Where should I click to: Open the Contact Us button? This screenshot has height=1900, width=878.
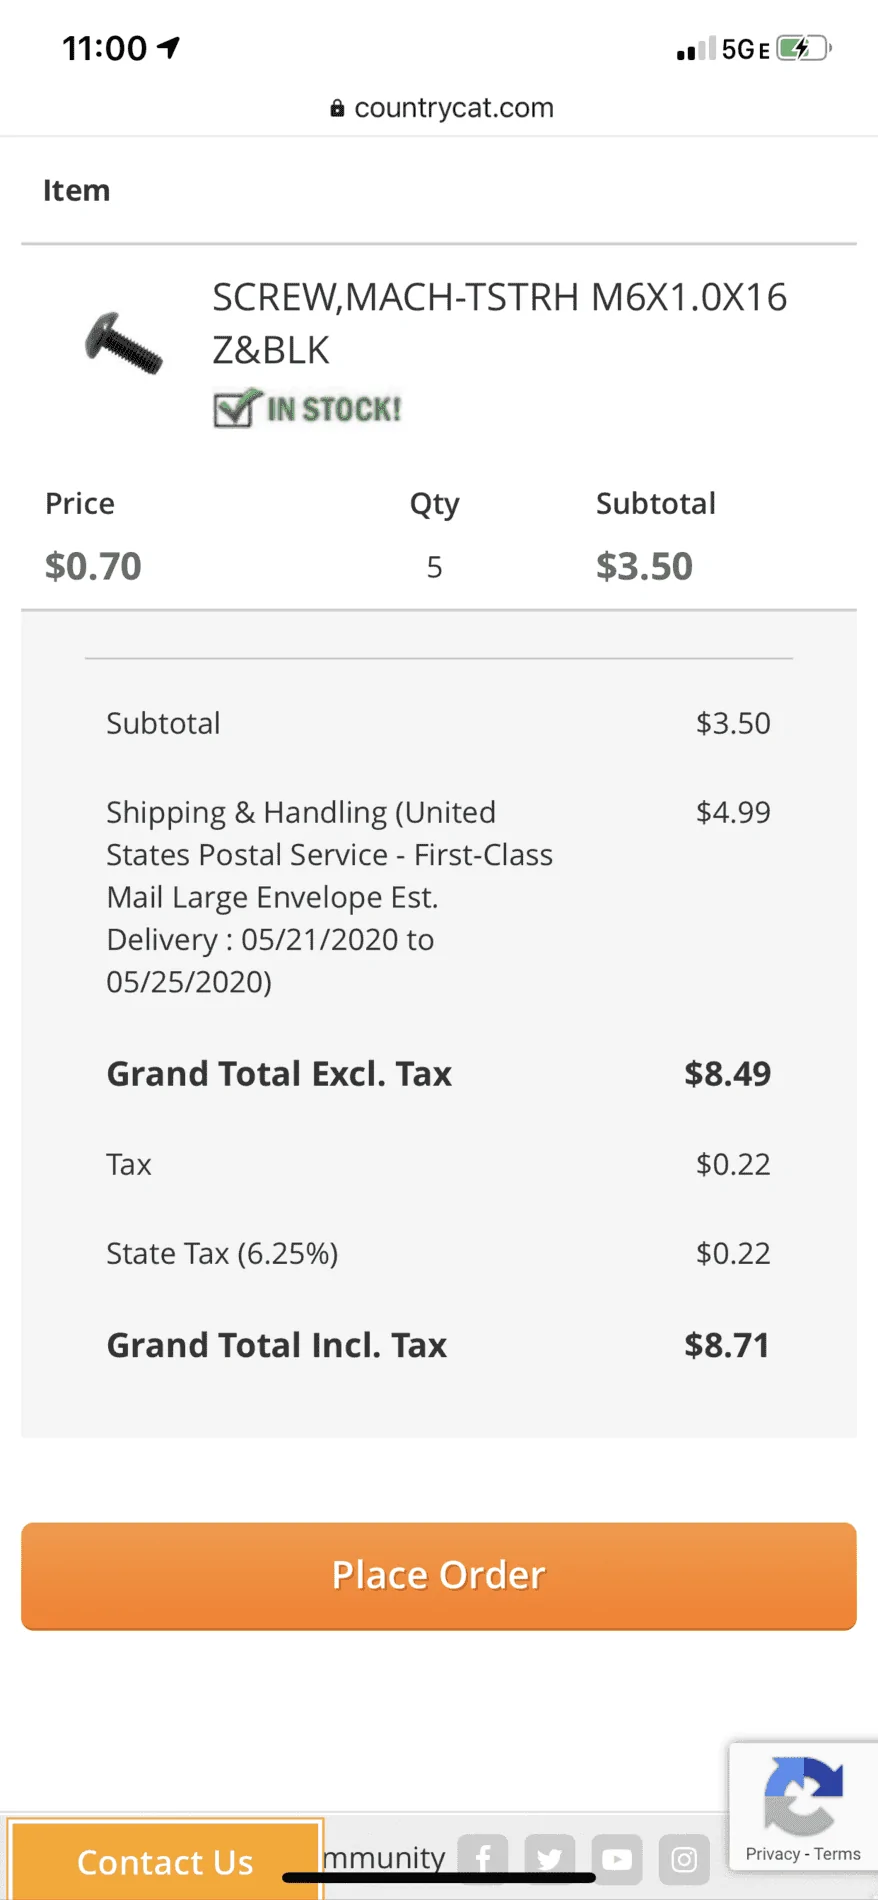click(165, 1861)
